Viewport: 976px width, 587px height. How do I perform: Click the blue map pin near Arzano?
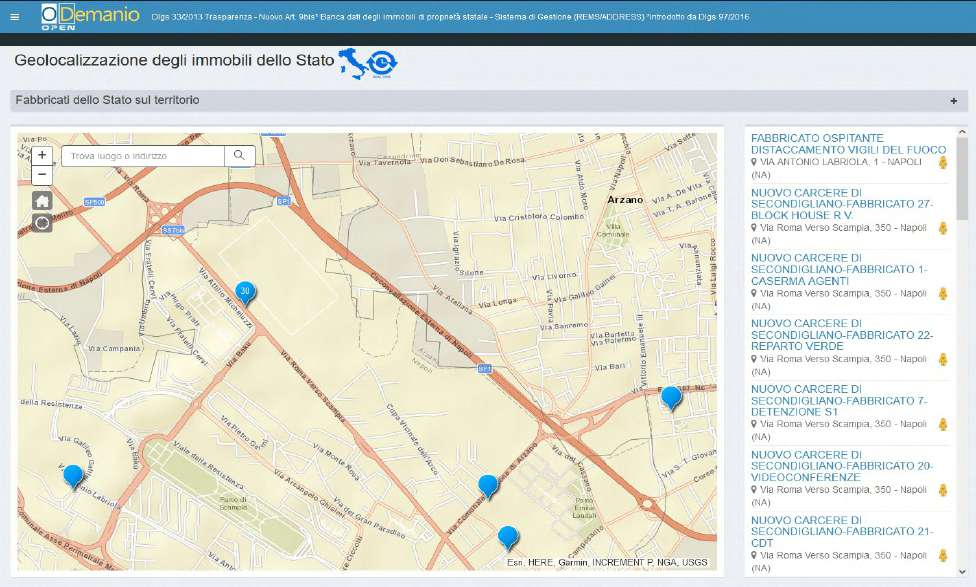tap(671, 396)
